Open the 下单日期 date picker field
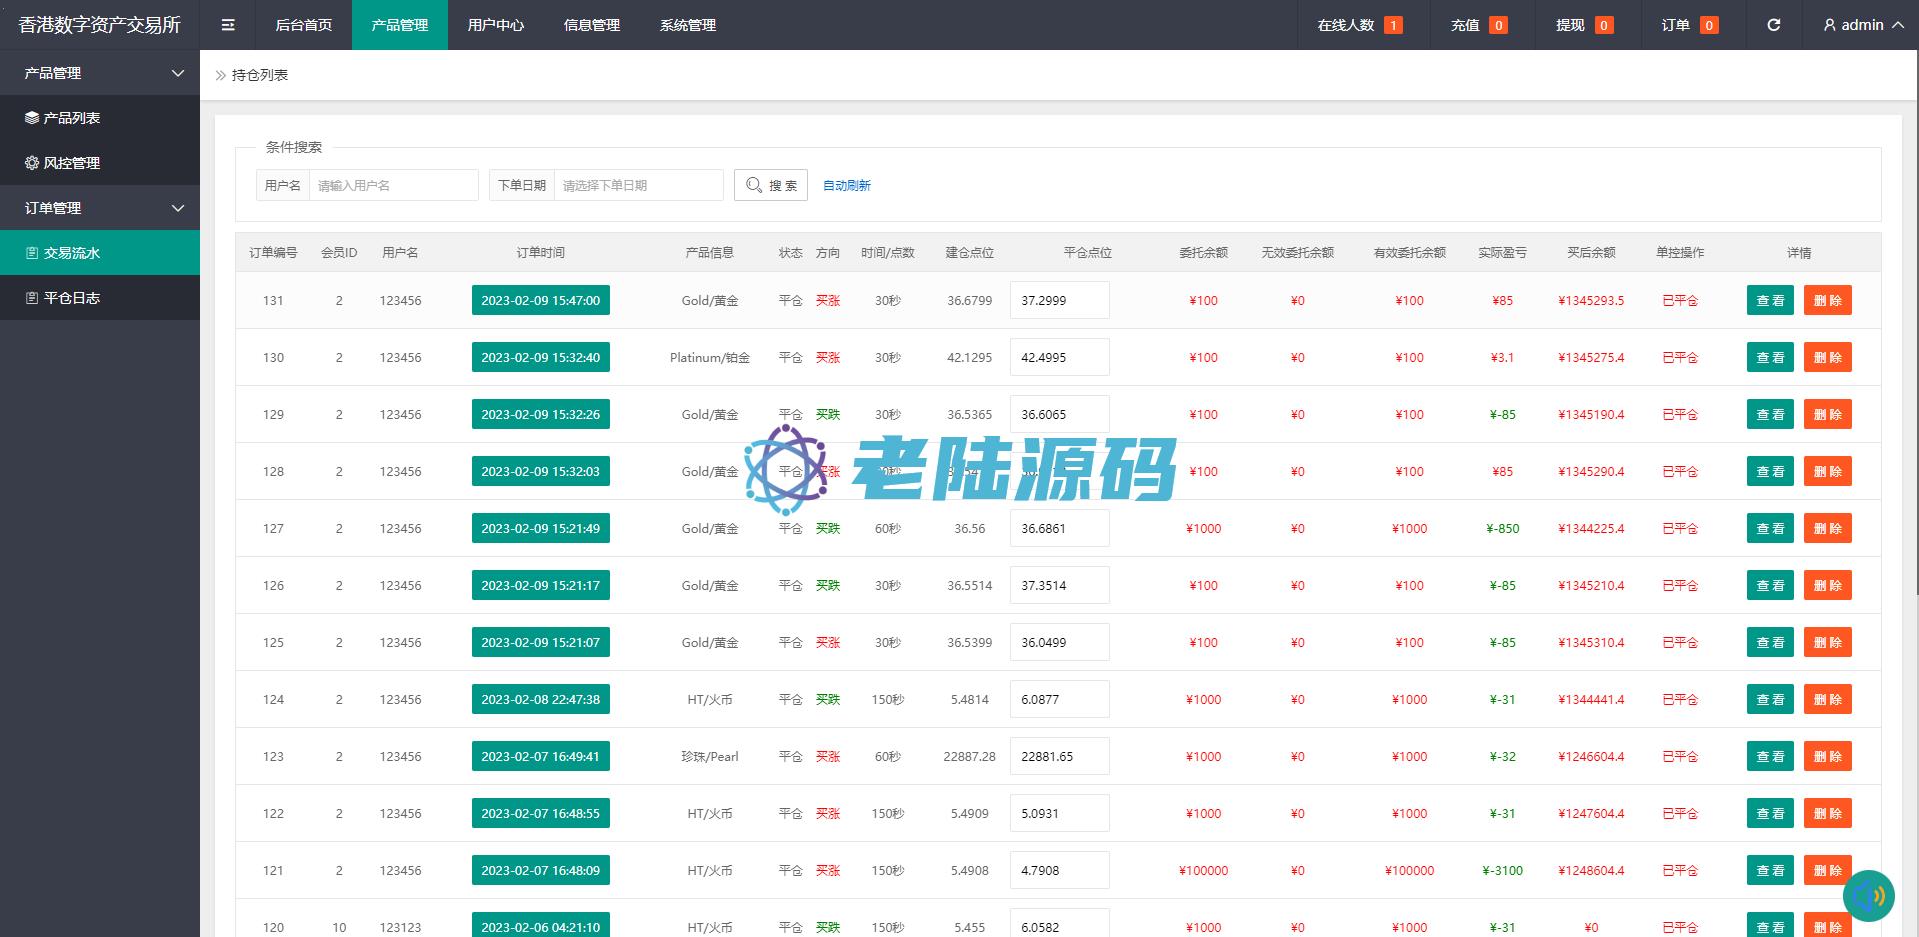This screenshot has width=1919, height=937. 638,185
